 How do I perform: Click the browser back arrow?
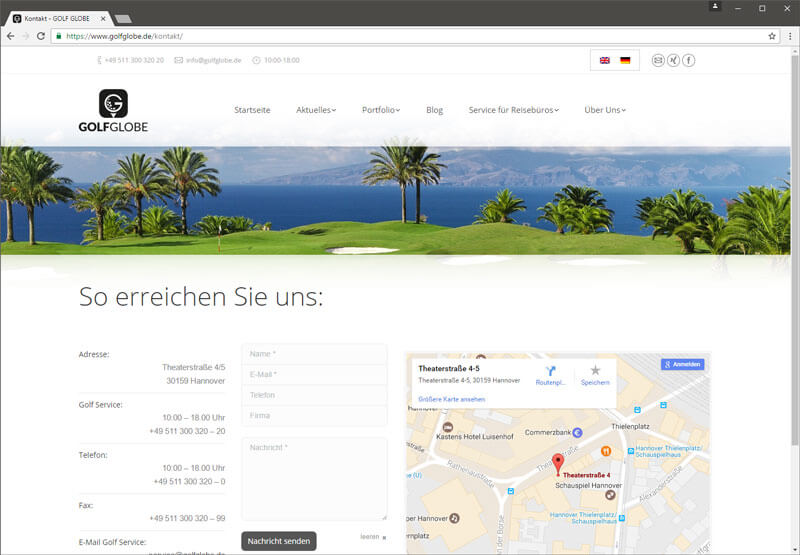point(10,36)
